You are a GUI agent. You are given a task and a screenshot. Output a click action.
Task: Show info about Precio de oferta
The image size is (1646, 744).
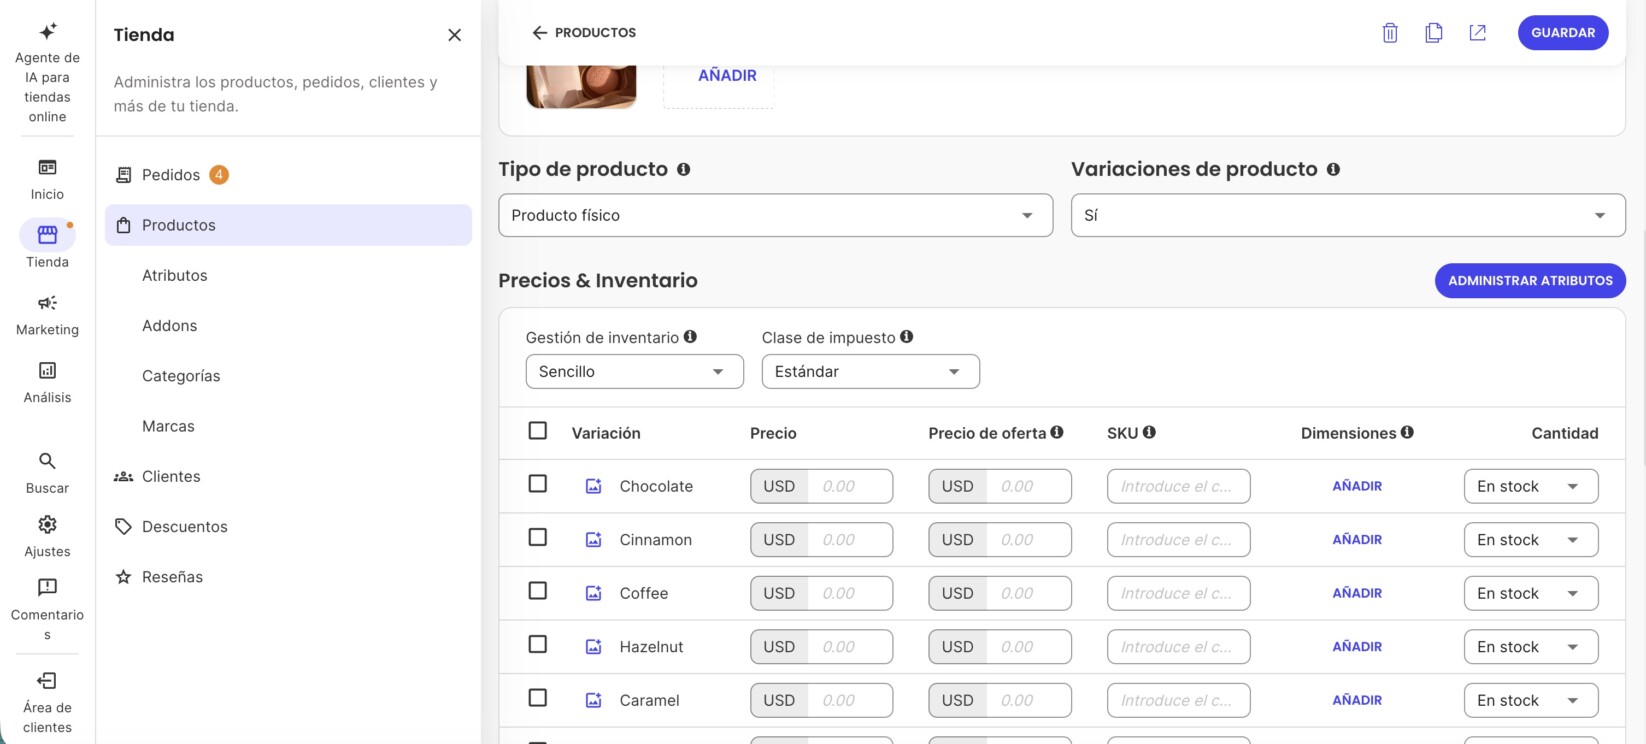pos(1057,432)
